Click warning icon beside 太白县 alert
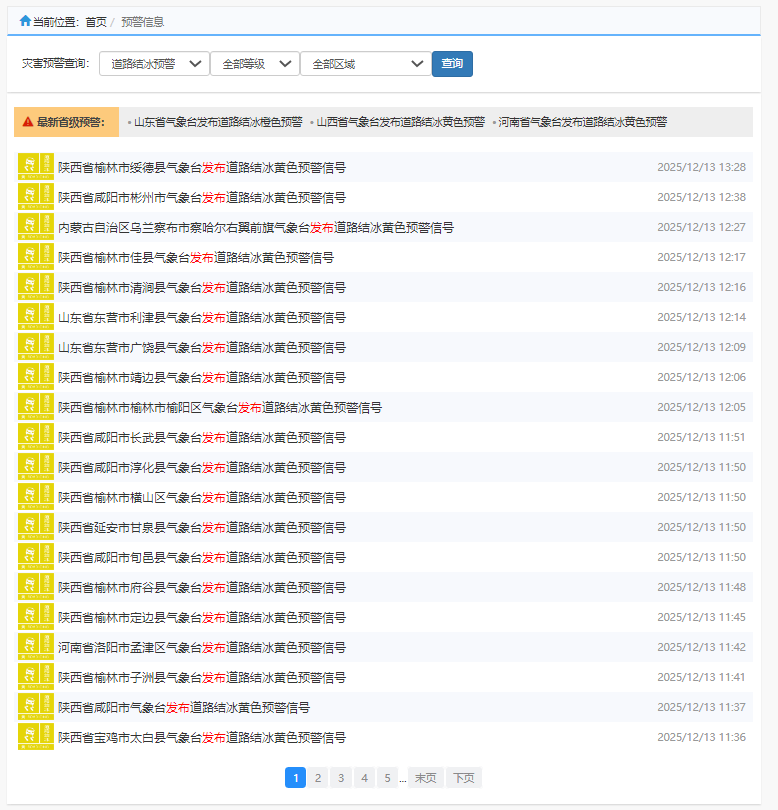 (35, 737)
